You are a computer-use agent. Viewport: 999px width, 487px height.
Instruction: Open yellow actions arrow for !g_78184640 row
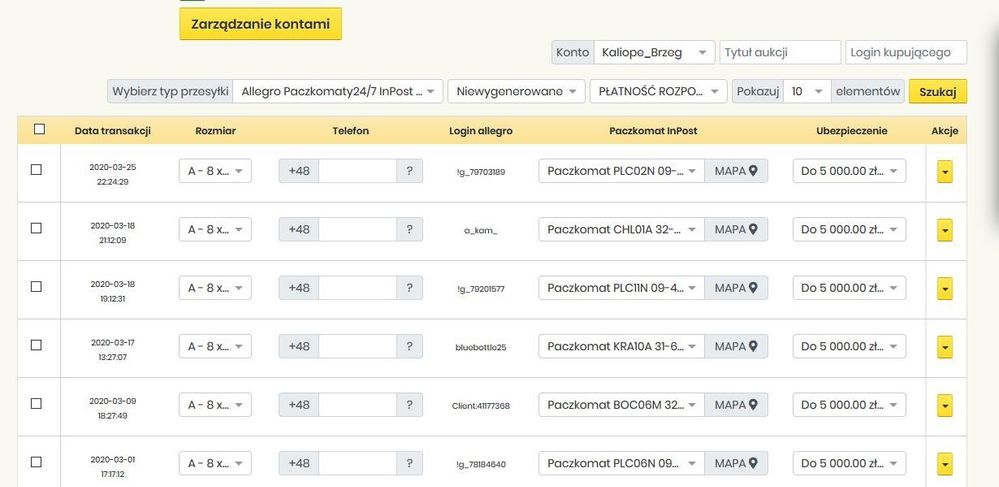[x=945, y=464]
